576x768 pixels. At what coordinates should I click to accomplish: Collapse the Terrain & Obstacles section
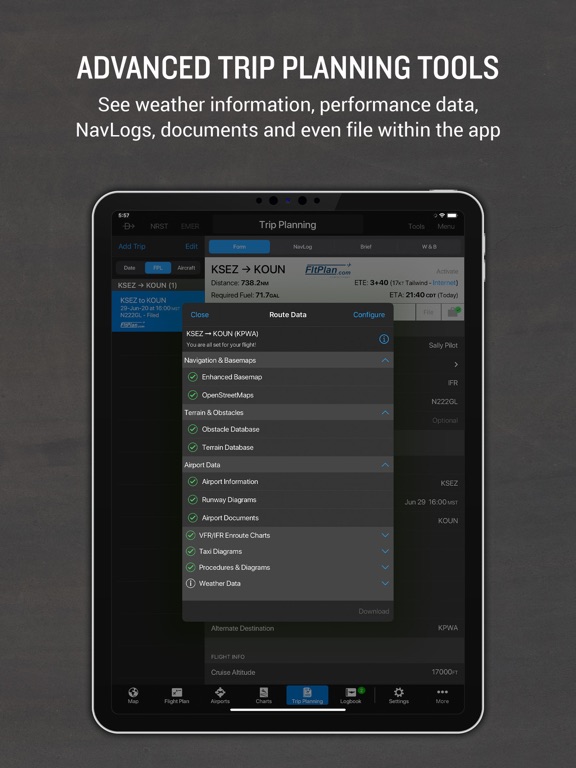point(385,413)
